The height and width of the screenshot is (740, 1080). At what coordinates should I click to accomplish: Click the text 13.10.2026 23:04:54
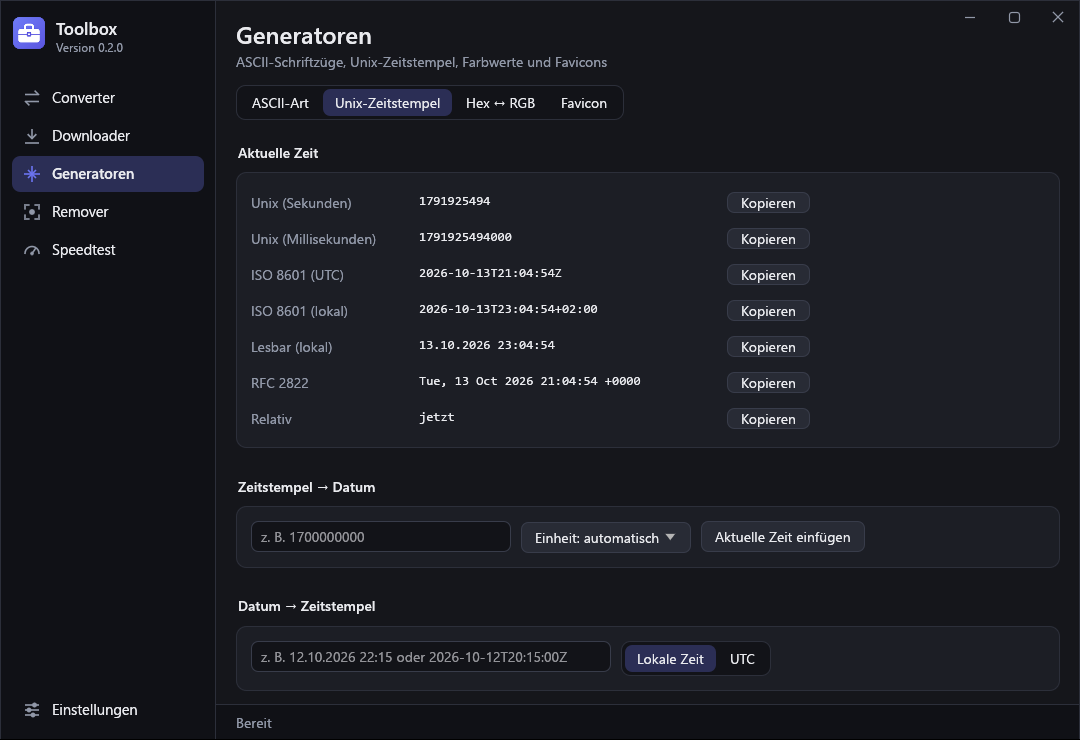(487, 345)
